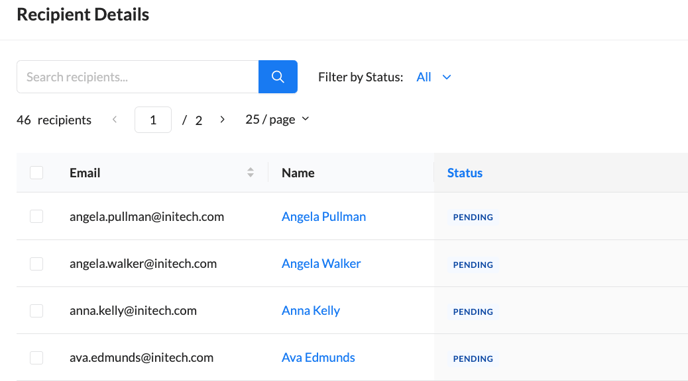The height and width of the screenshot is (381, 688).
Task: Open the 25 / page size dropdown
Action: pyautogui.click(x=277, y=119)
